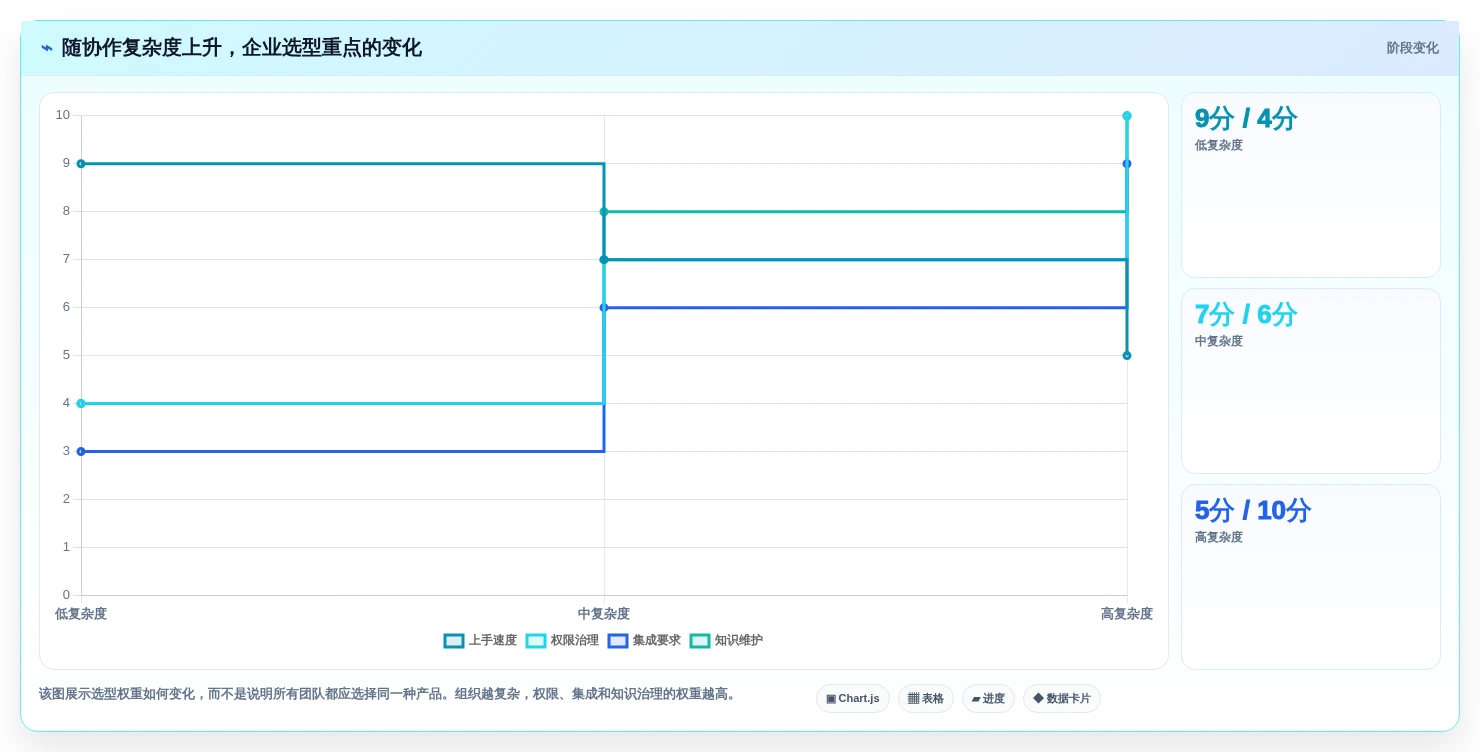Toggle the 集成要求 legend item
Viewport: 1480px width, 752px height.
(644, 641)
